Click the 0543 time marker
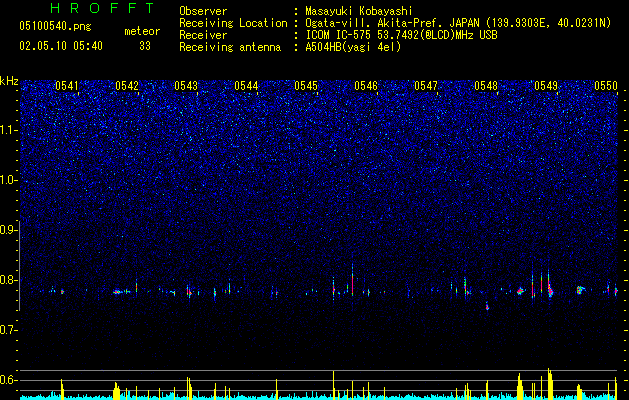The image size is (629, 400). coord(186,85)
